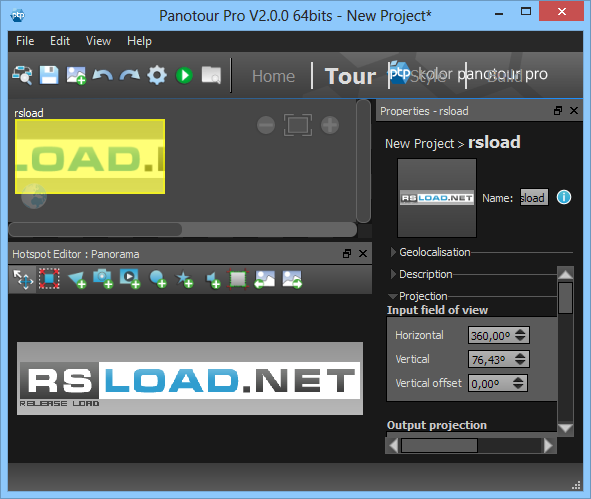
Task: Click the project search/preview toolbar icon
Action: pyautogui.click(x=22, y=75)
